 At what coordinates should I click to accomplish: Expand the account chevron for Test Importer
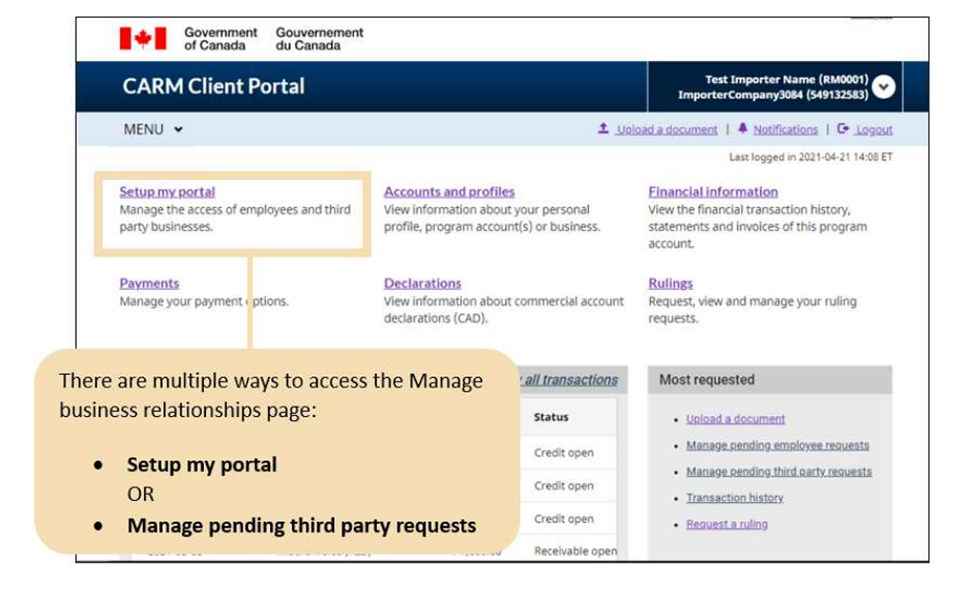click(882, 87)
